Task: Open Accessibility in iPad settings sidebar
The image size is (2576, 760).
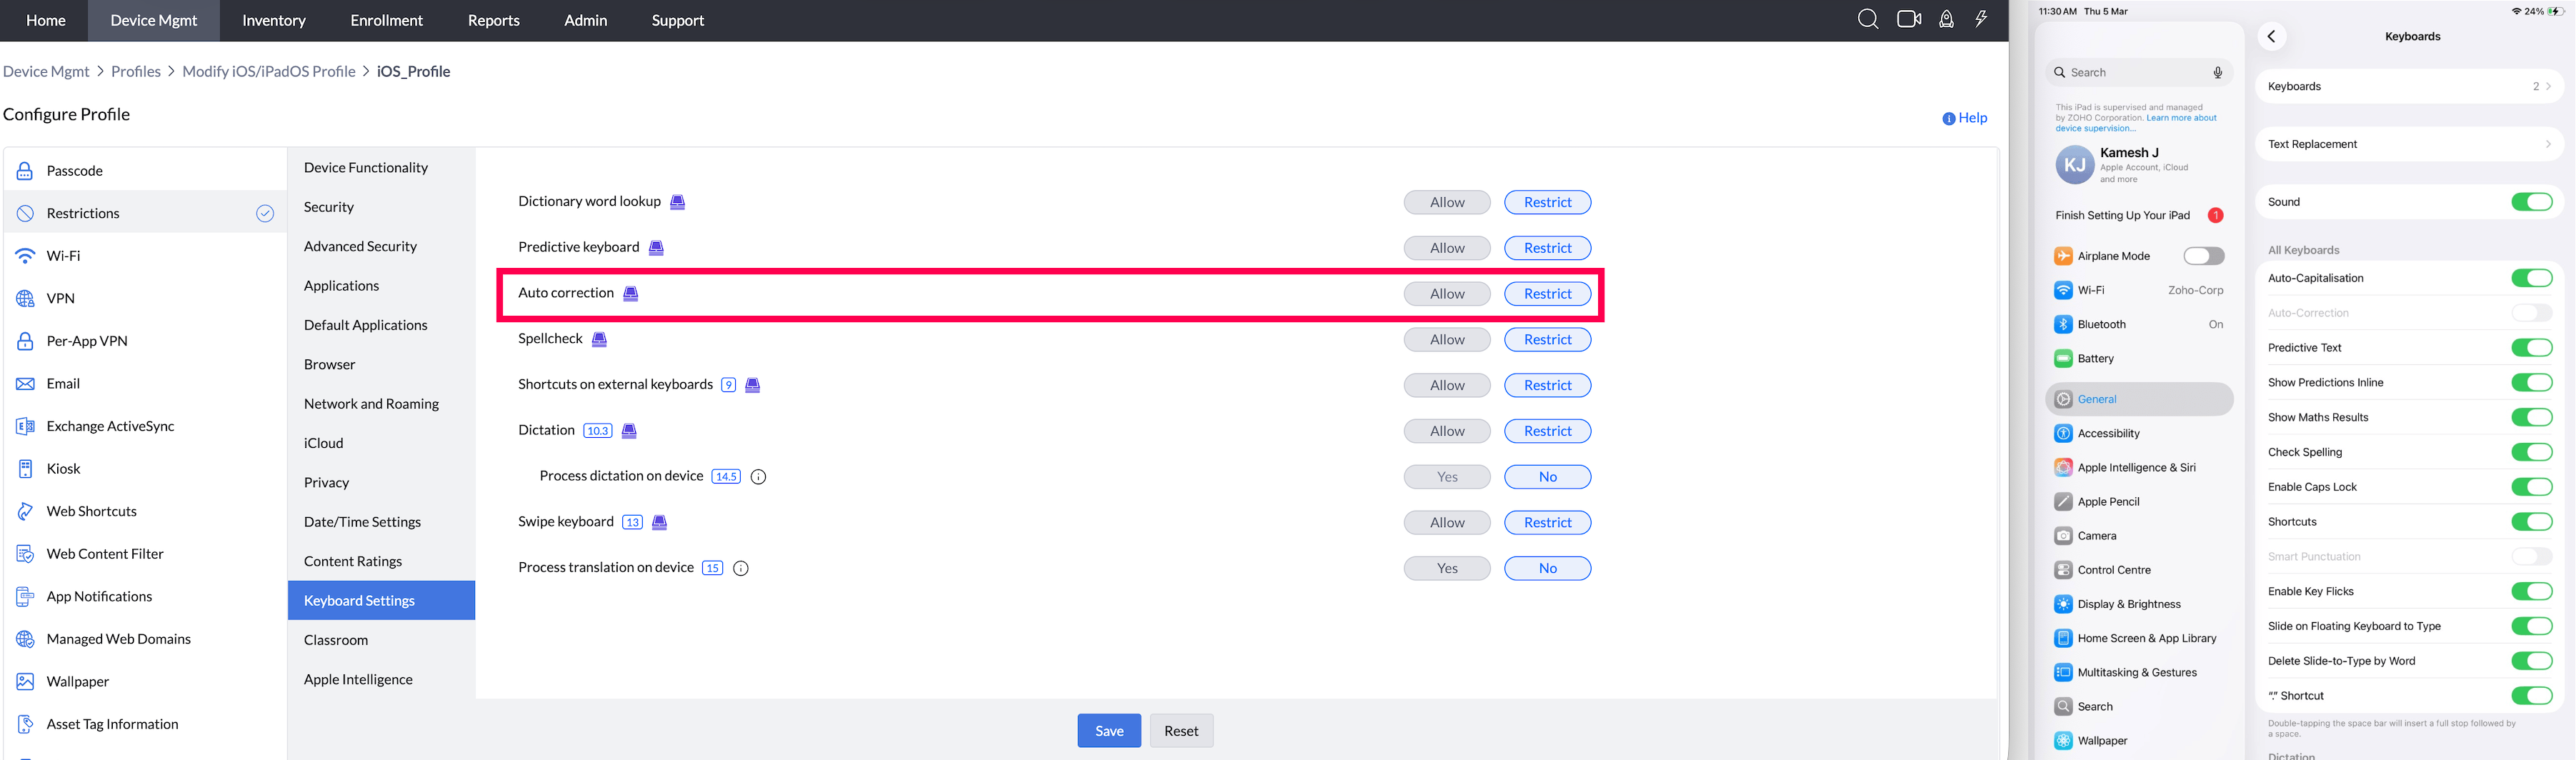Action: tap(2138, 433)
